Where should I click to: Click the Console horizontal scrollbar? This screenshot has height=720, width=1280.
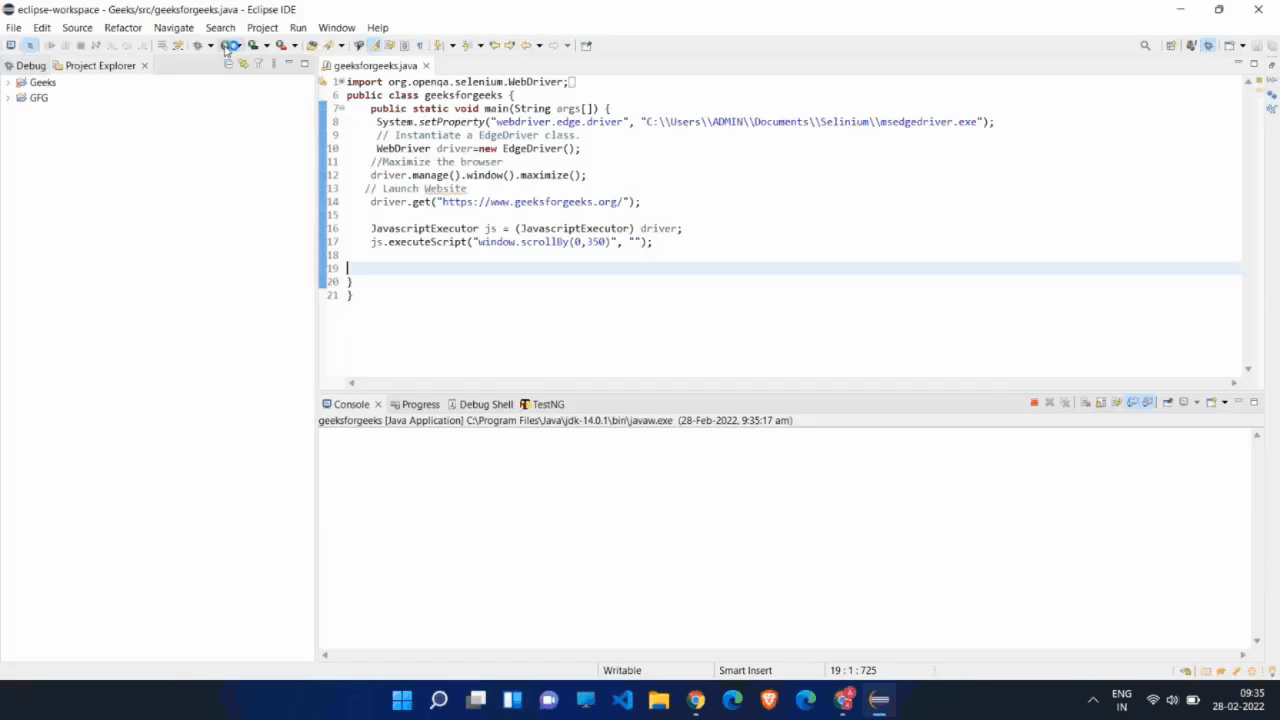pos(783,655)
